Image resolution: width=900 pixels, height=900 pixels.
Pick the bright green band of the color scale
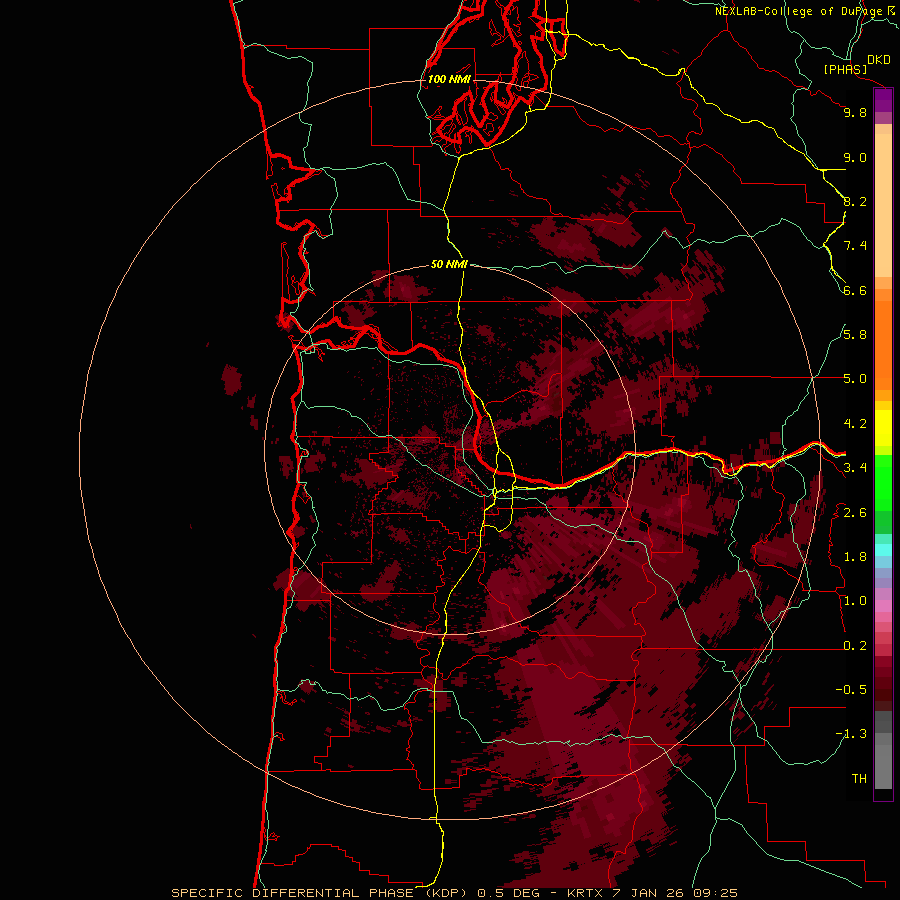[x=883, y=484]
